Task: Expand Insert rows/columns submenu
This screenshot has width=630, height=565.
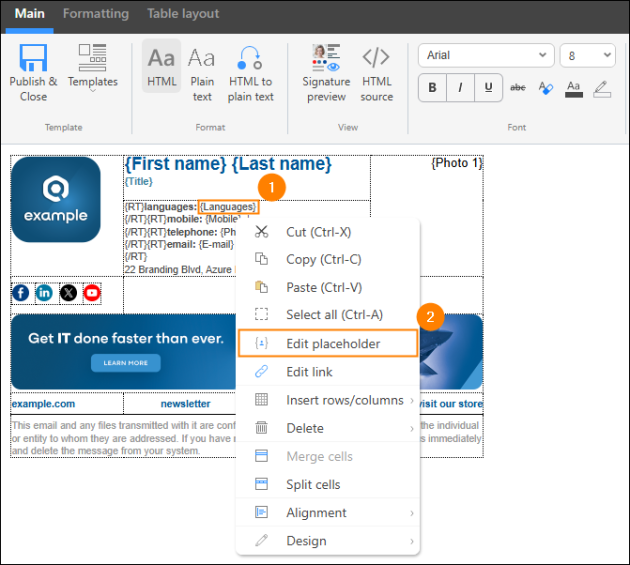Action: click(328, 400)
